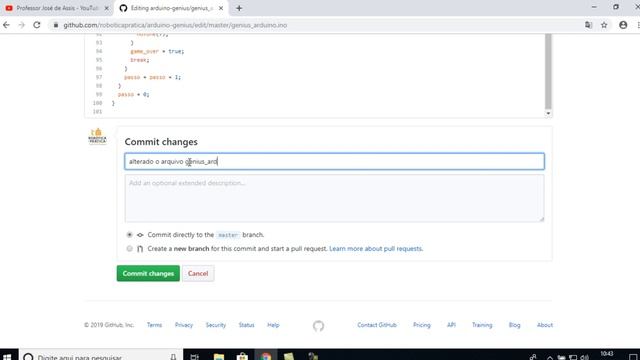Click the GitHub octocat logo in footer

click(x=318, y=326)
